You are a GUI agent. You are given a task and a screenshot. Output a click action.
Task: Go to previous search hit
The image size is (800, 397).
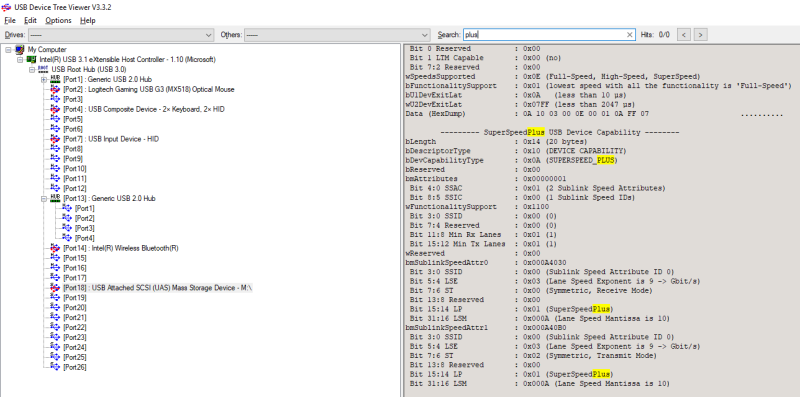(x=684, y=35)
